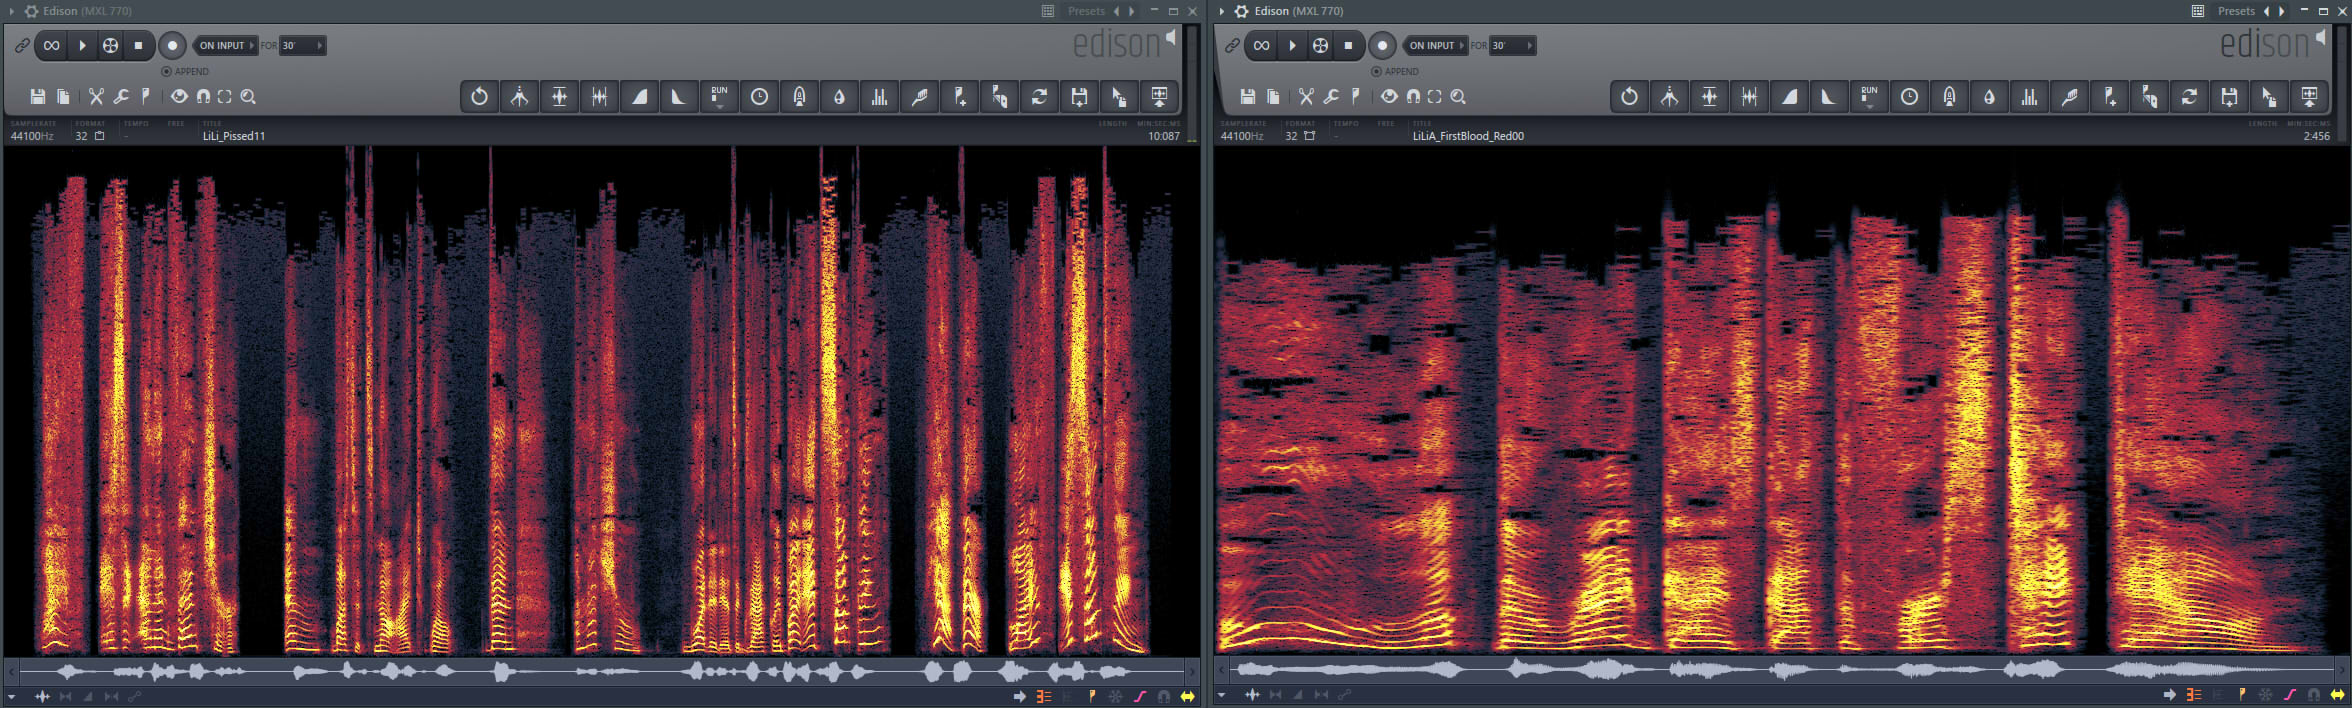
Task: Click the magnet snap icon in left Edison
Action: pos(203,97)
